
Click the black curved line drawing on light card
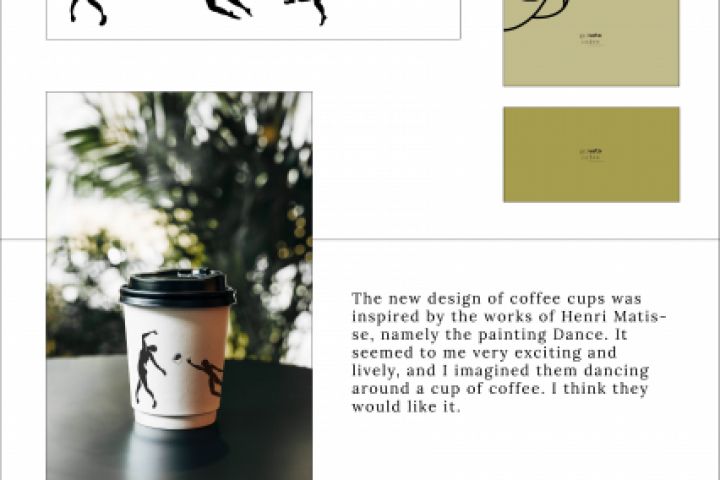(x=536, y=15)
